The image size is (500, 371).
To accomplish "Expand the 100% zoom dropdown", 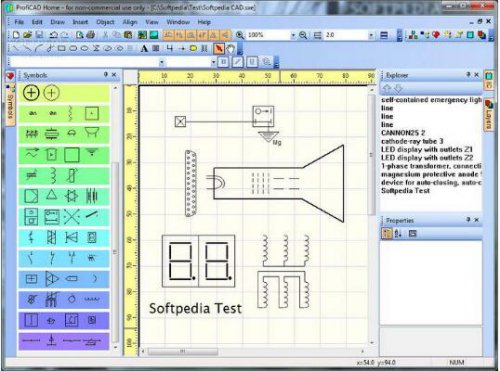I will (x=293, y=35).
